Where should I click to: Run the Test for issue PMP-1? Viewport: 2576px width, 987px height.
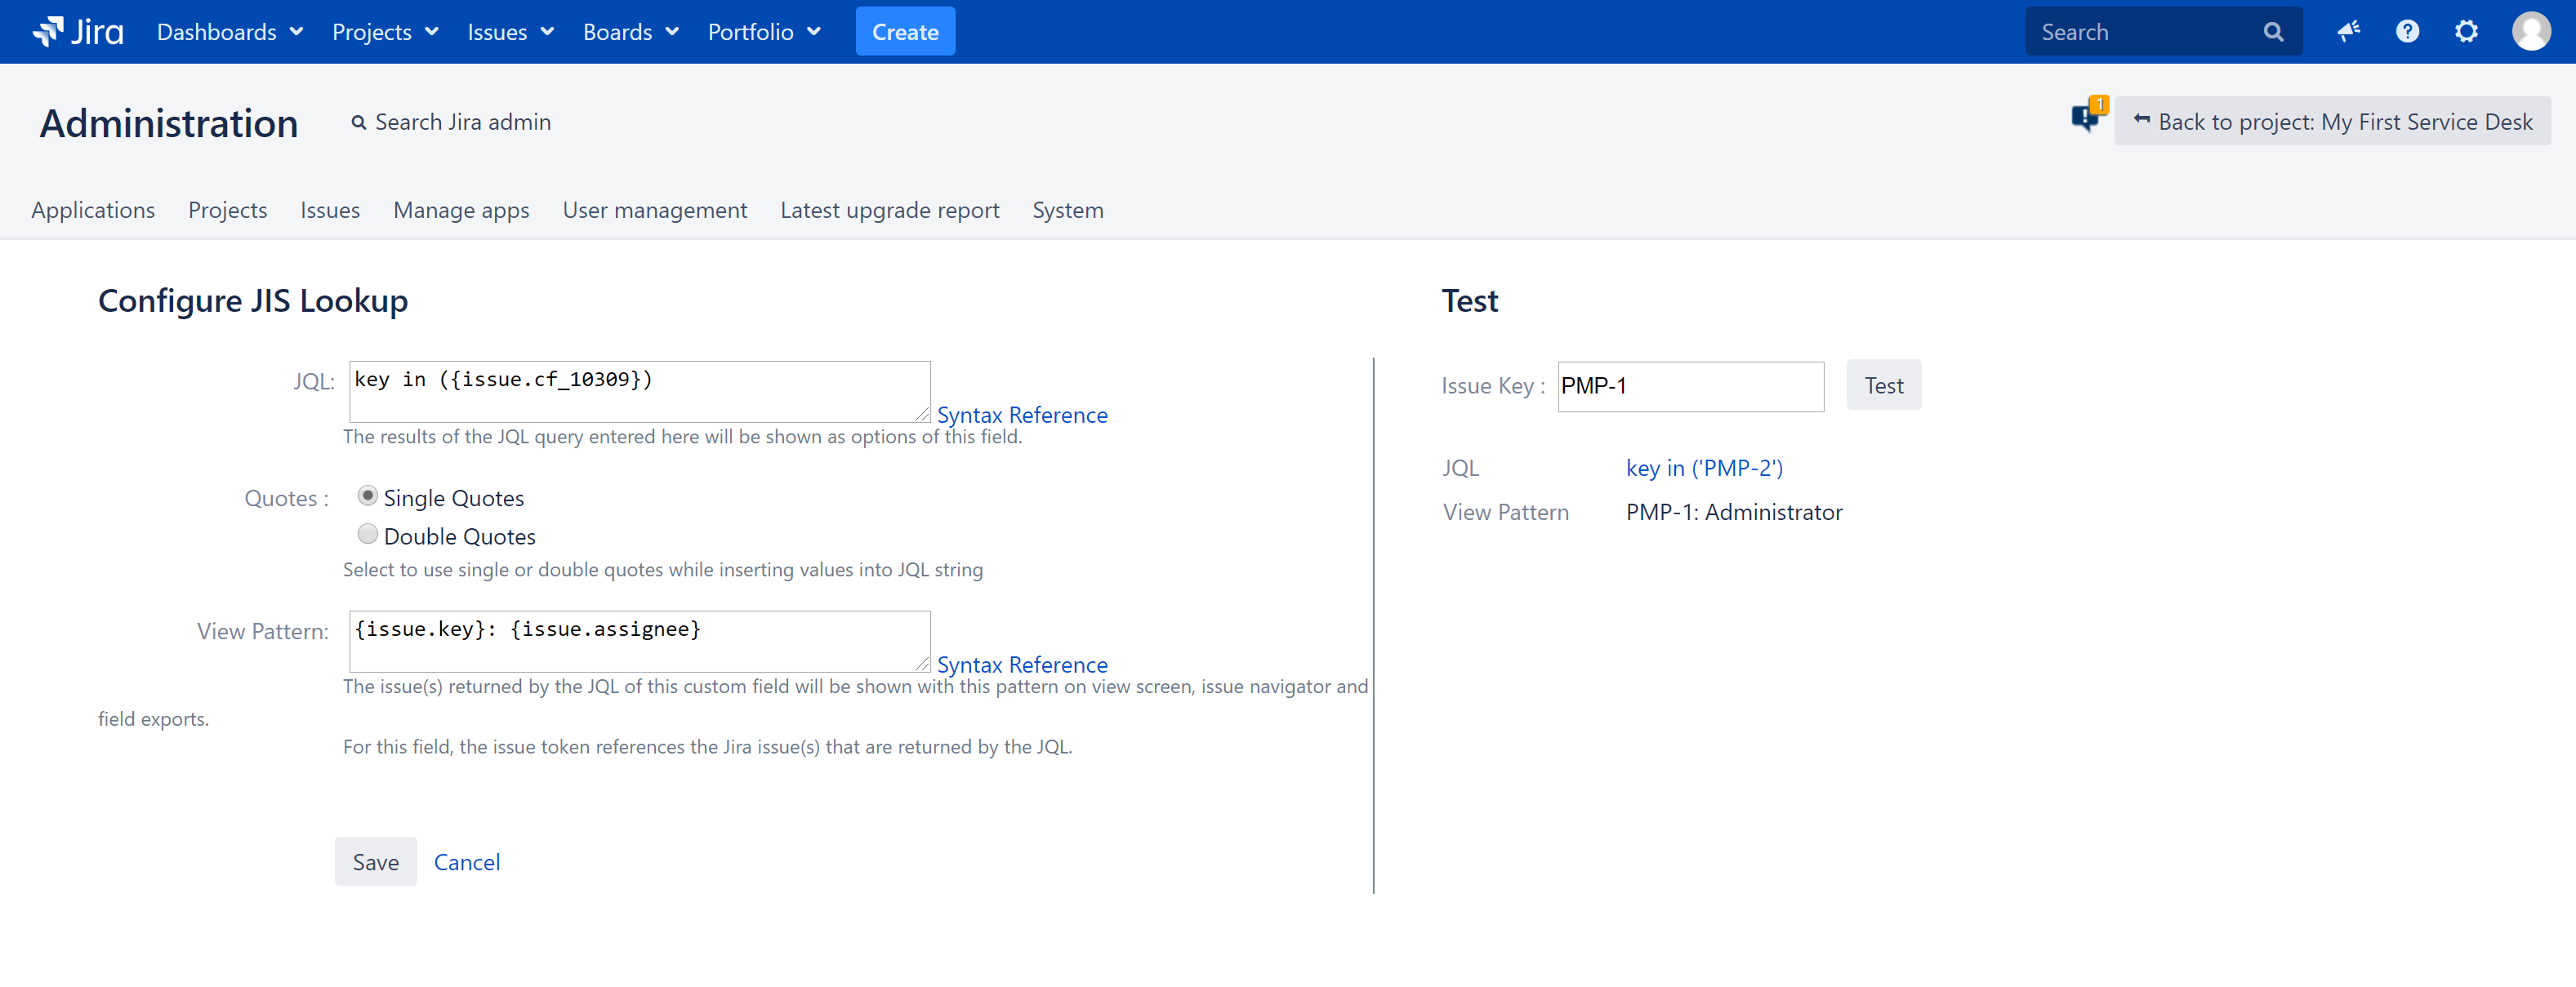point(1883,384)
